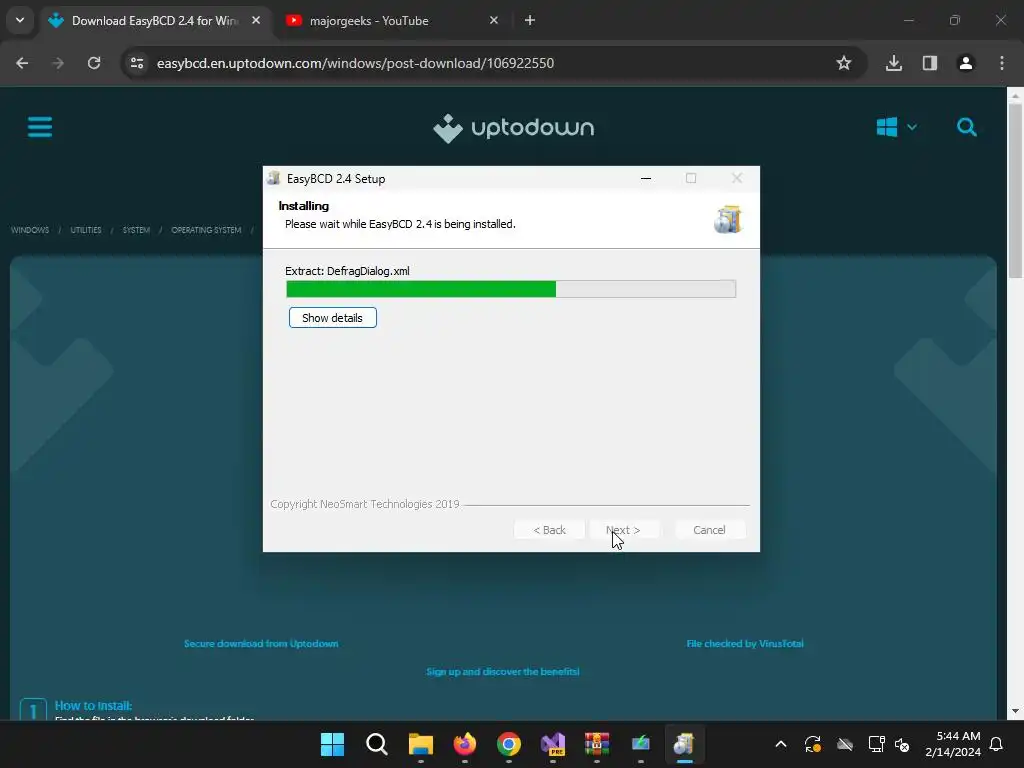Click the WINDOWS breadcrumb

point(30,230)
